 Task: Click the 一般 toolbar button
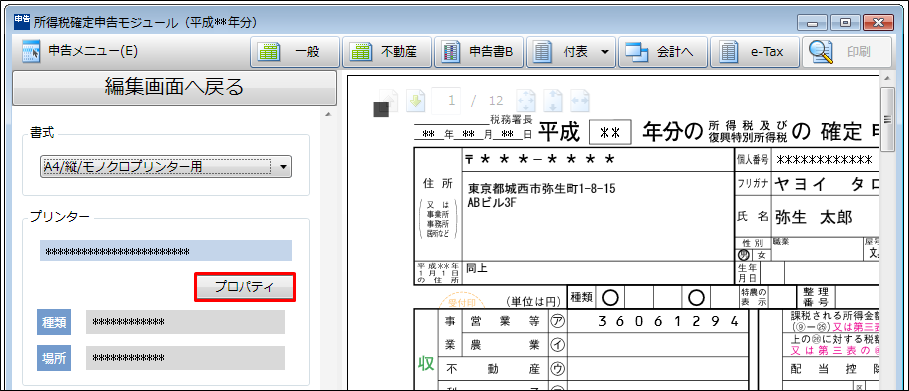[x=294, y=52]
